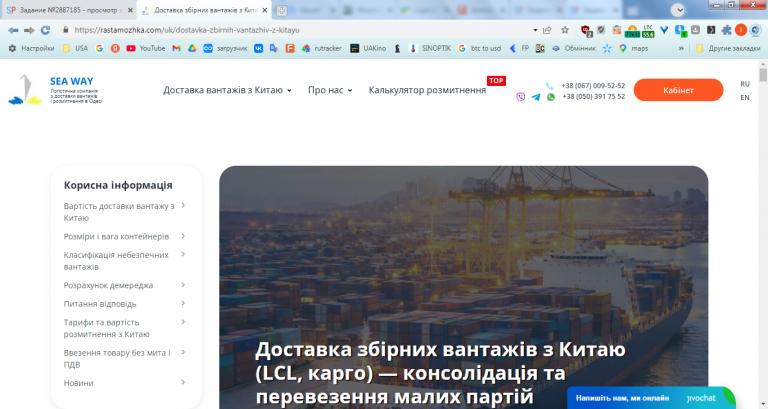Open the FP bookmark
The height and width of the screenshot is (409, 768).
(x=519, y=48)
